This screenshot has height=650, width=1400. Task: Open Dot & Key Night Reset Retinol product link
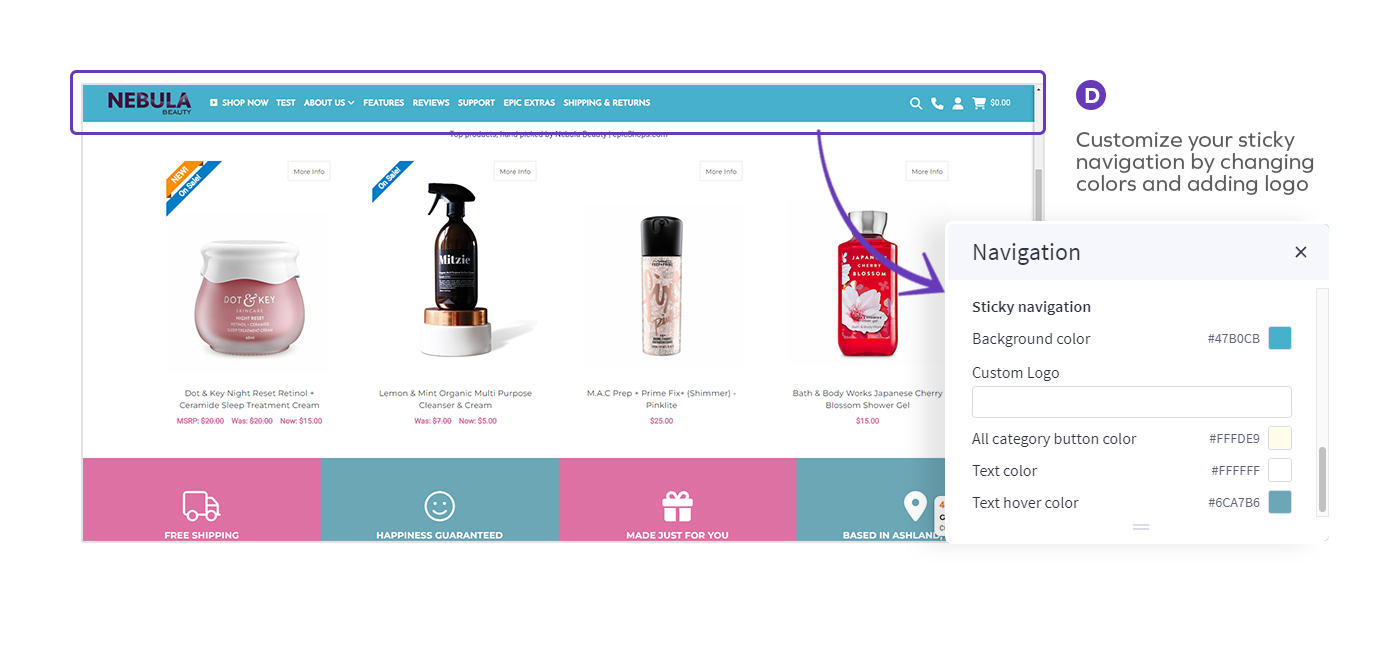(x=249, y=399)
